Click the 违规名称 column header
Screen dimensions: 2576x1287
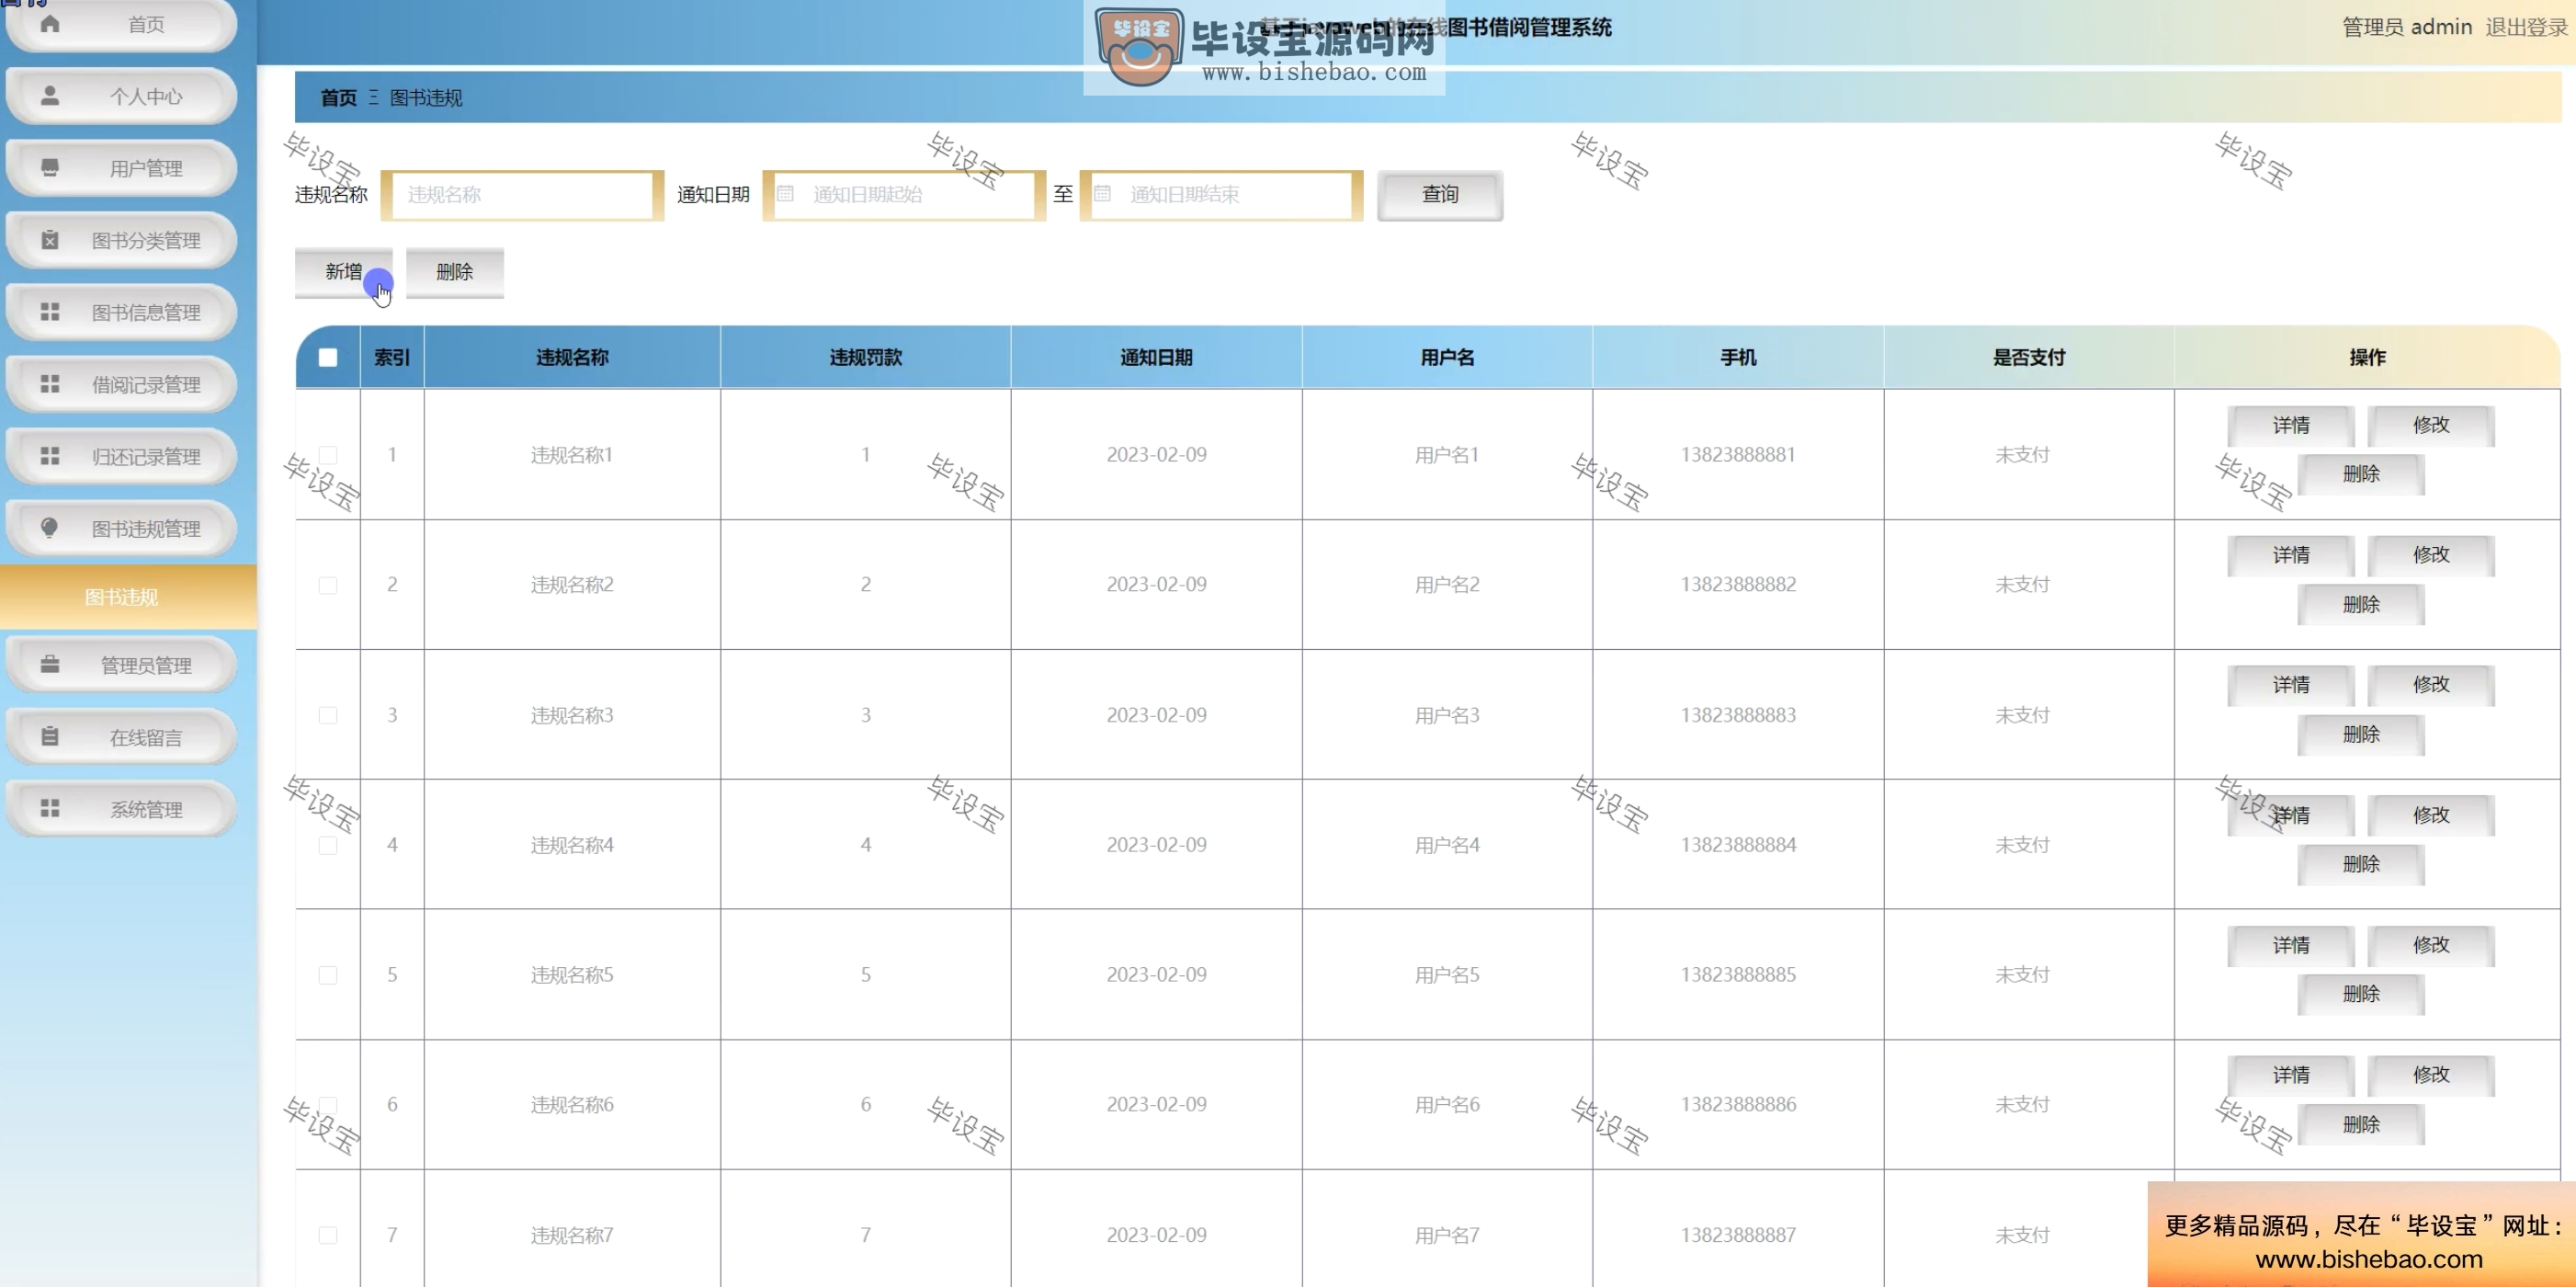(x=572, y=357)
